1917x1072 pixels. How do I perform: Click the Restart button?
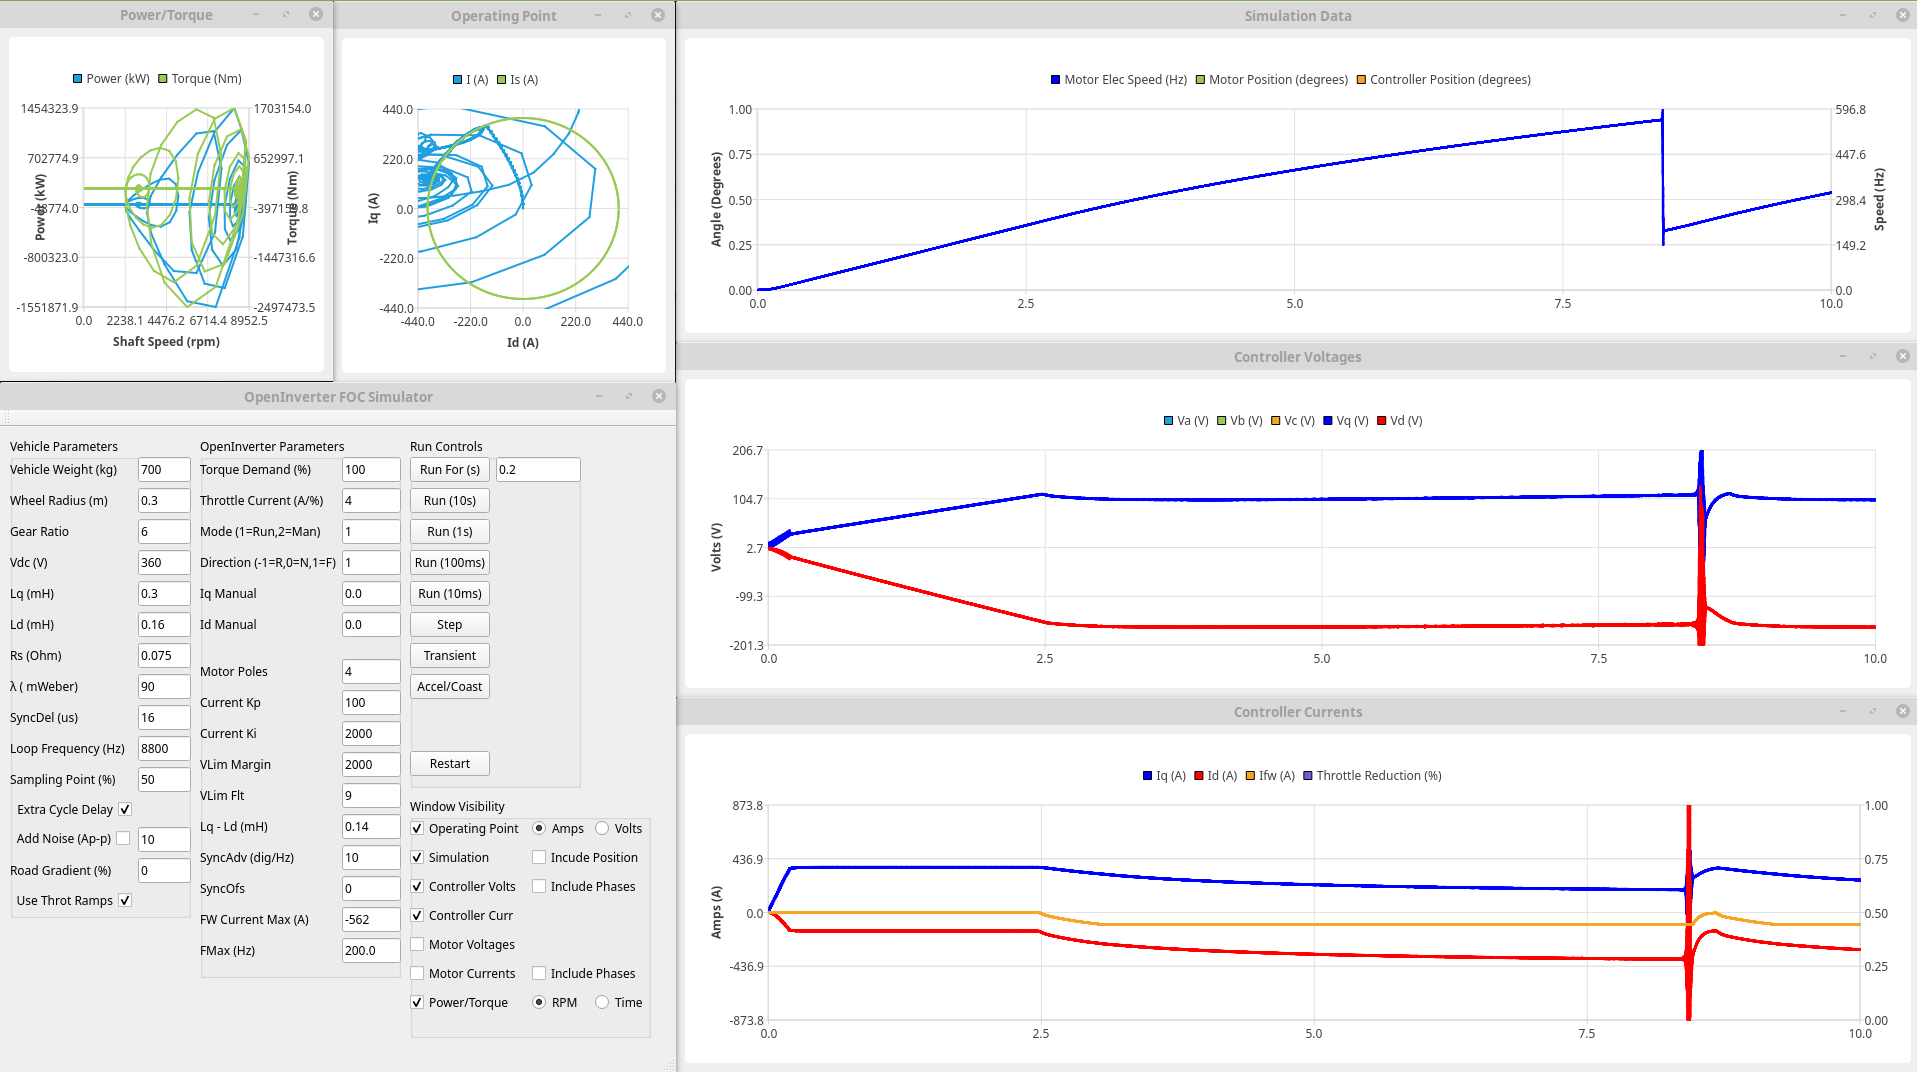click(x=449, y=763)
